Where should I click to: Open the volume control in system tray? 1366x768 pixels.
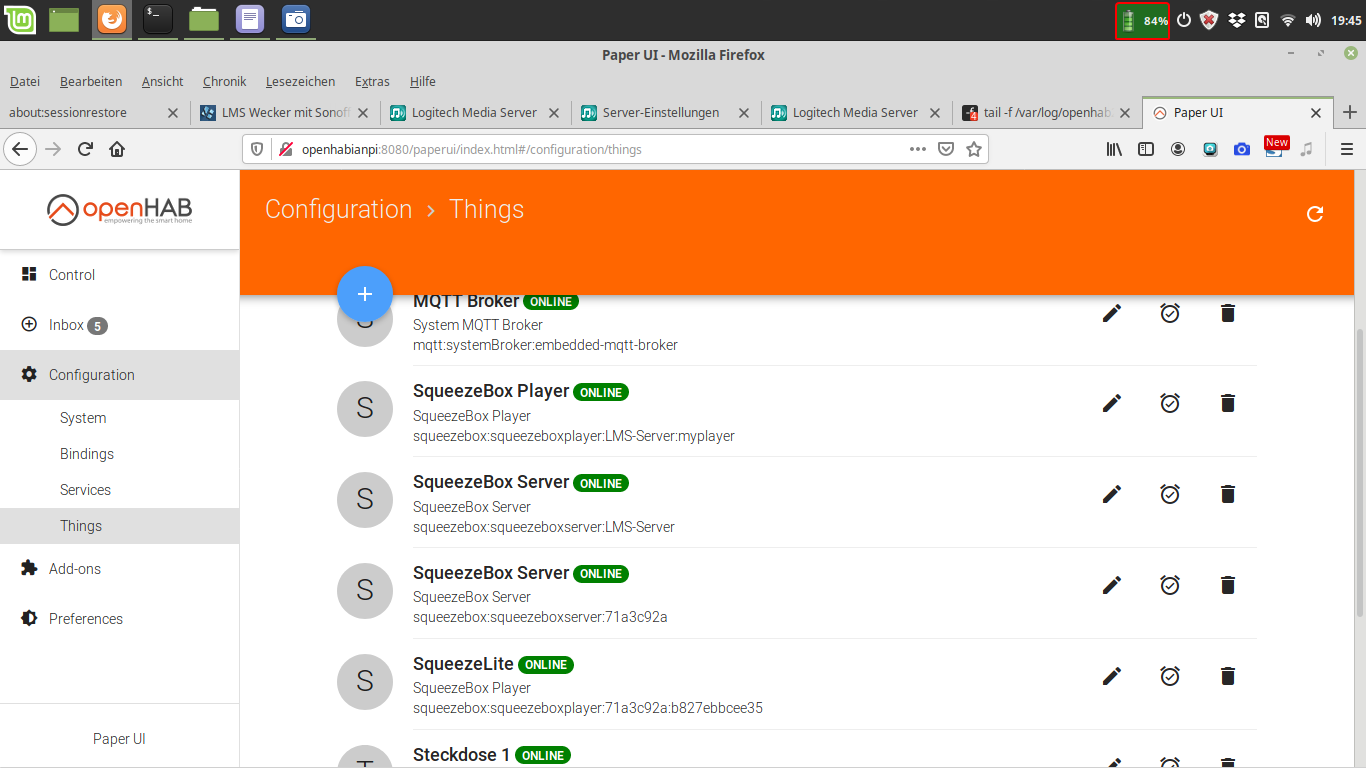(1313, 20)
